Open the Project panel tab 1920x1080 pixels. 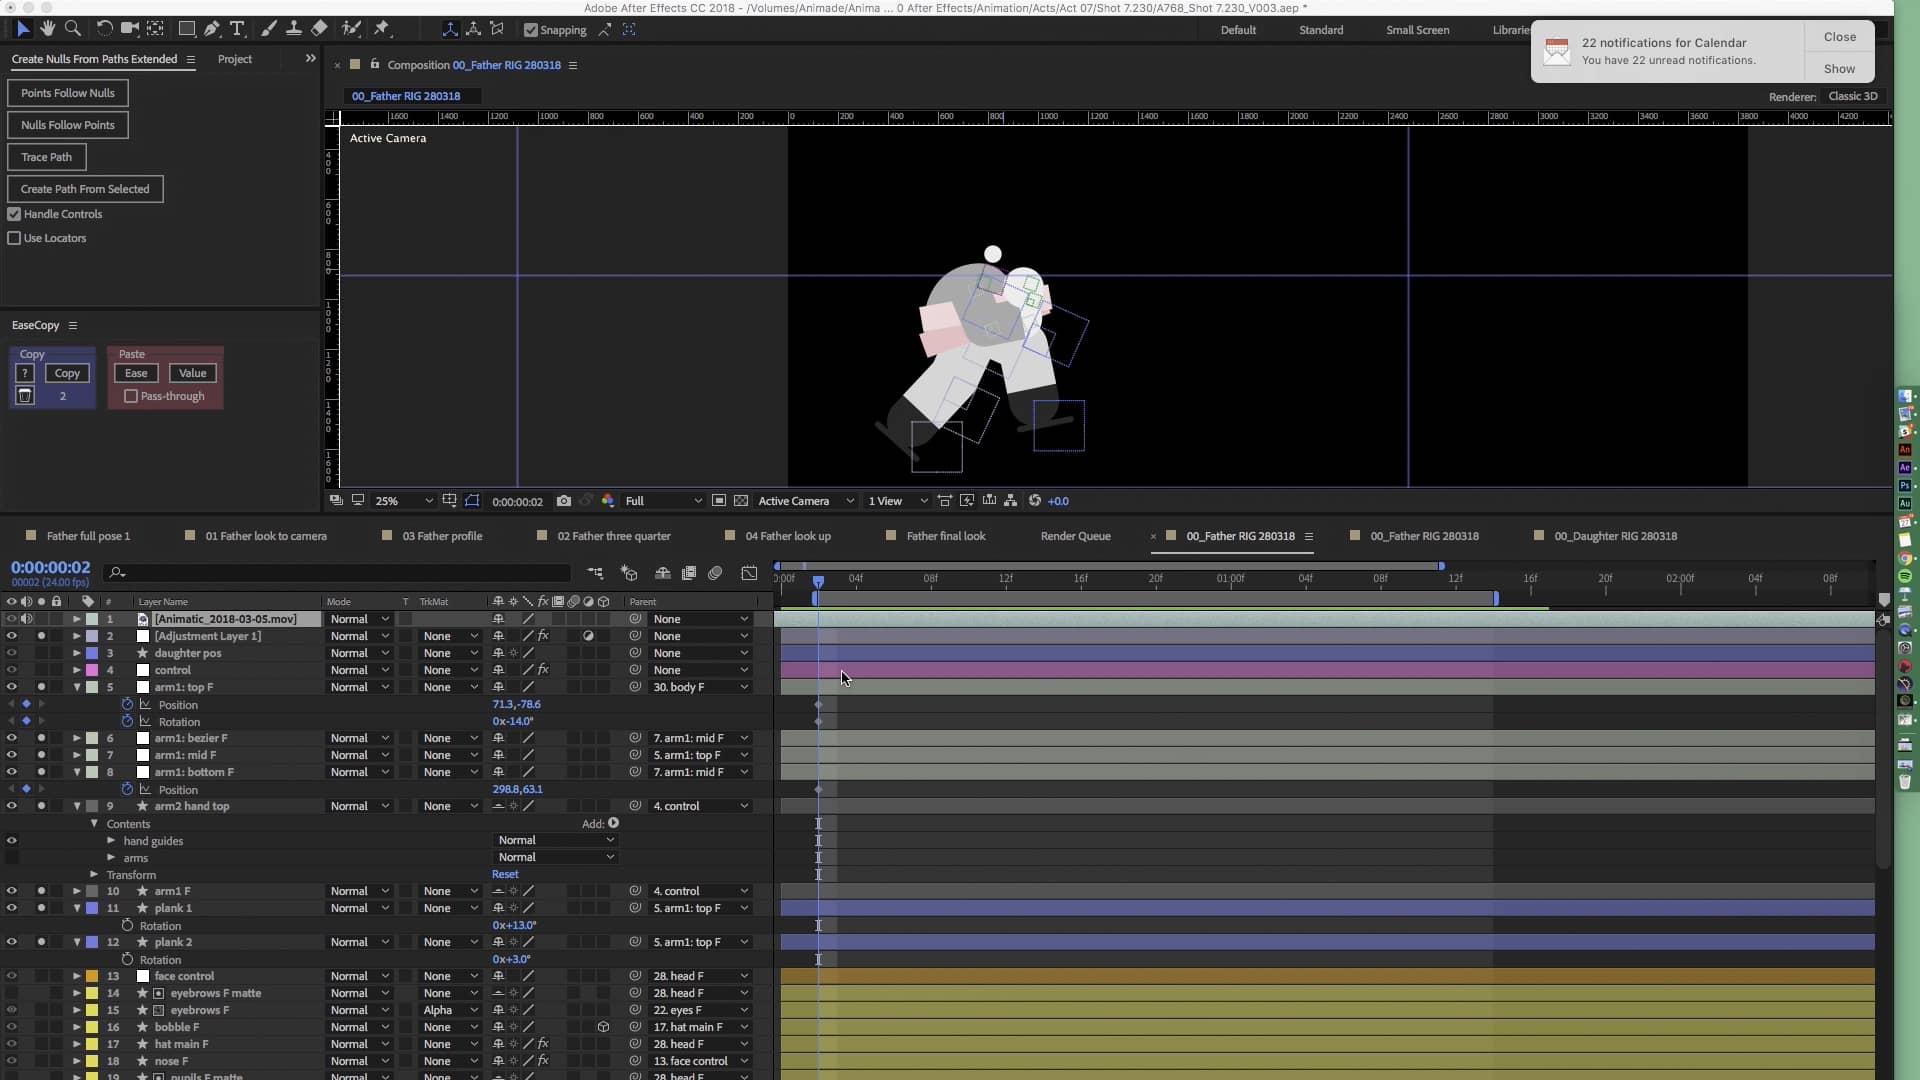click(x=234, y=59)
